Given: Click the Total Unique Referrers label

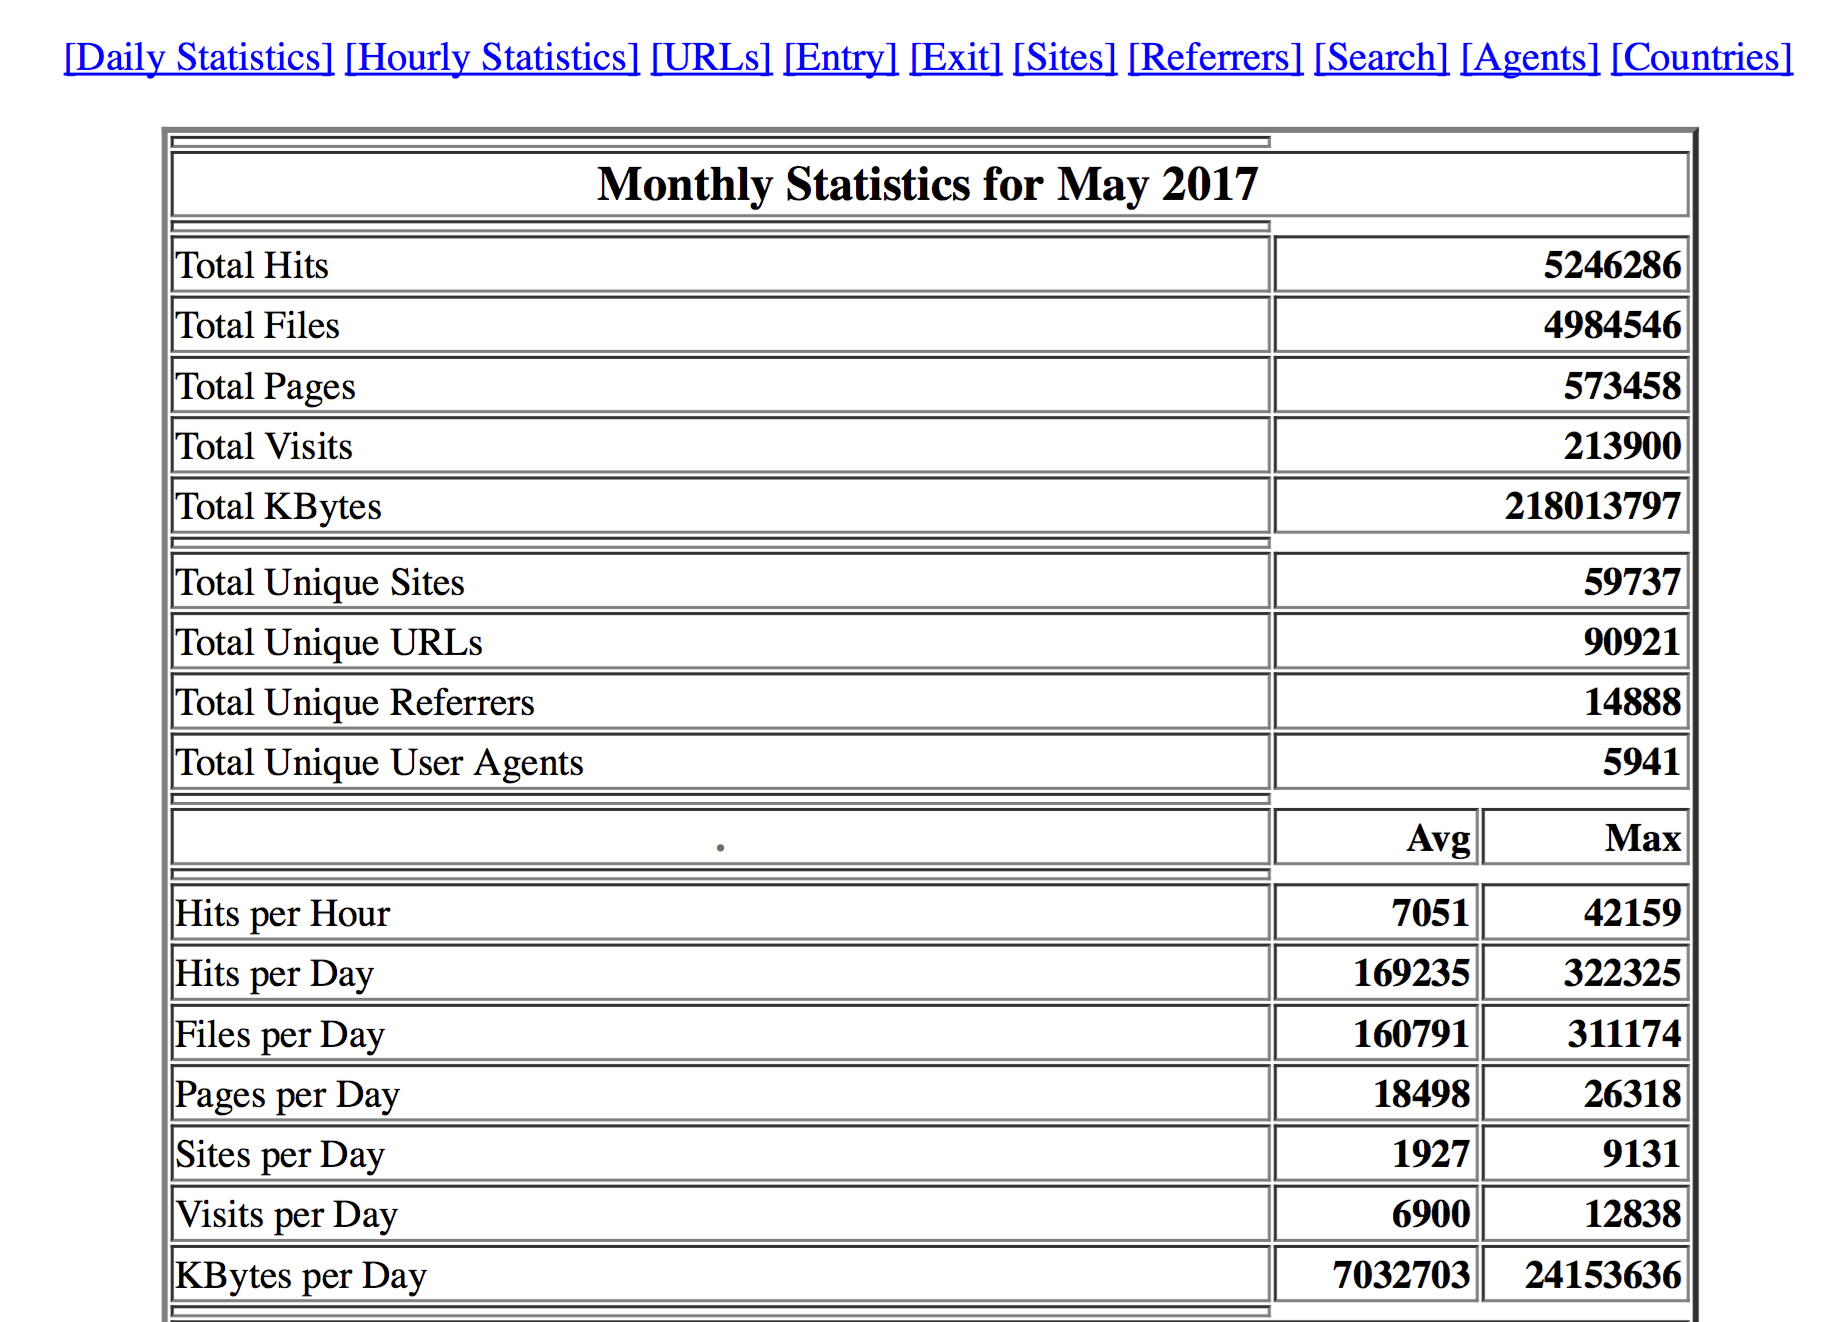Looking at the screenshot, I should click(x=355, y=703).
